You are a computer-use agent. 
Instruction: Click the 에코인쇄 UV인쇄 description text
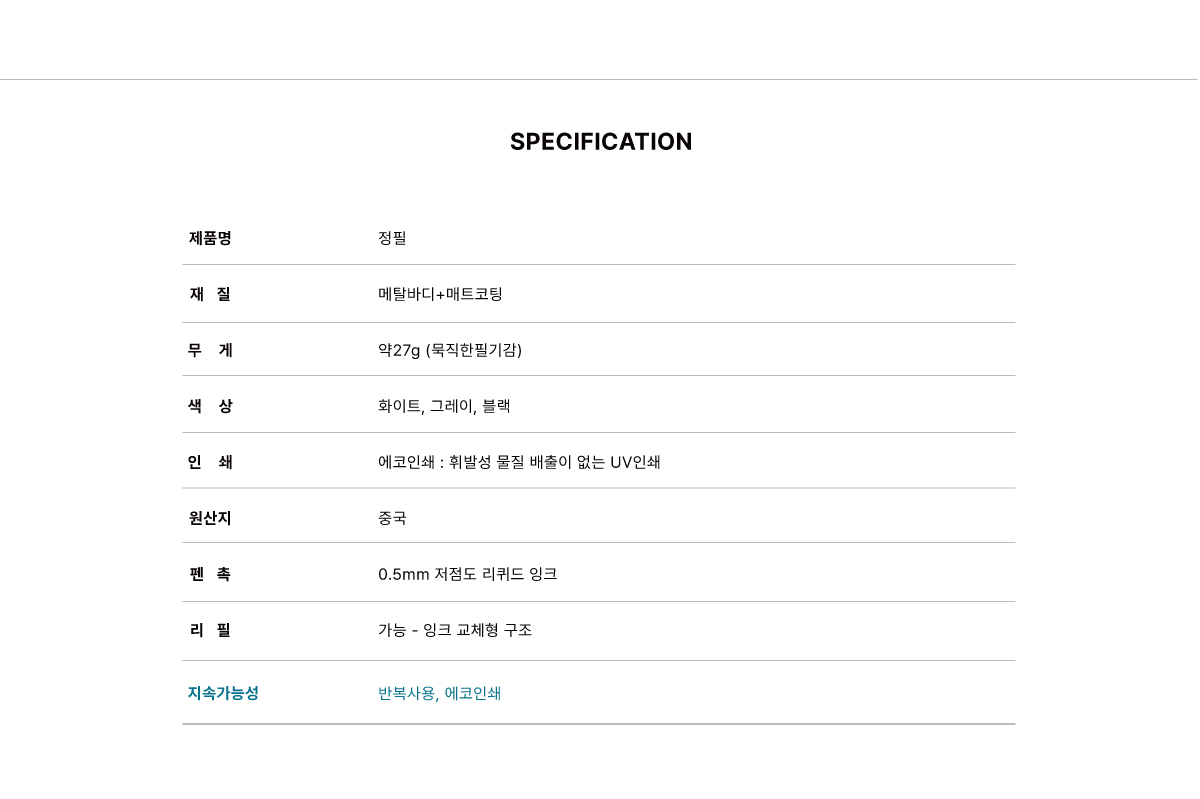(519, 462)
